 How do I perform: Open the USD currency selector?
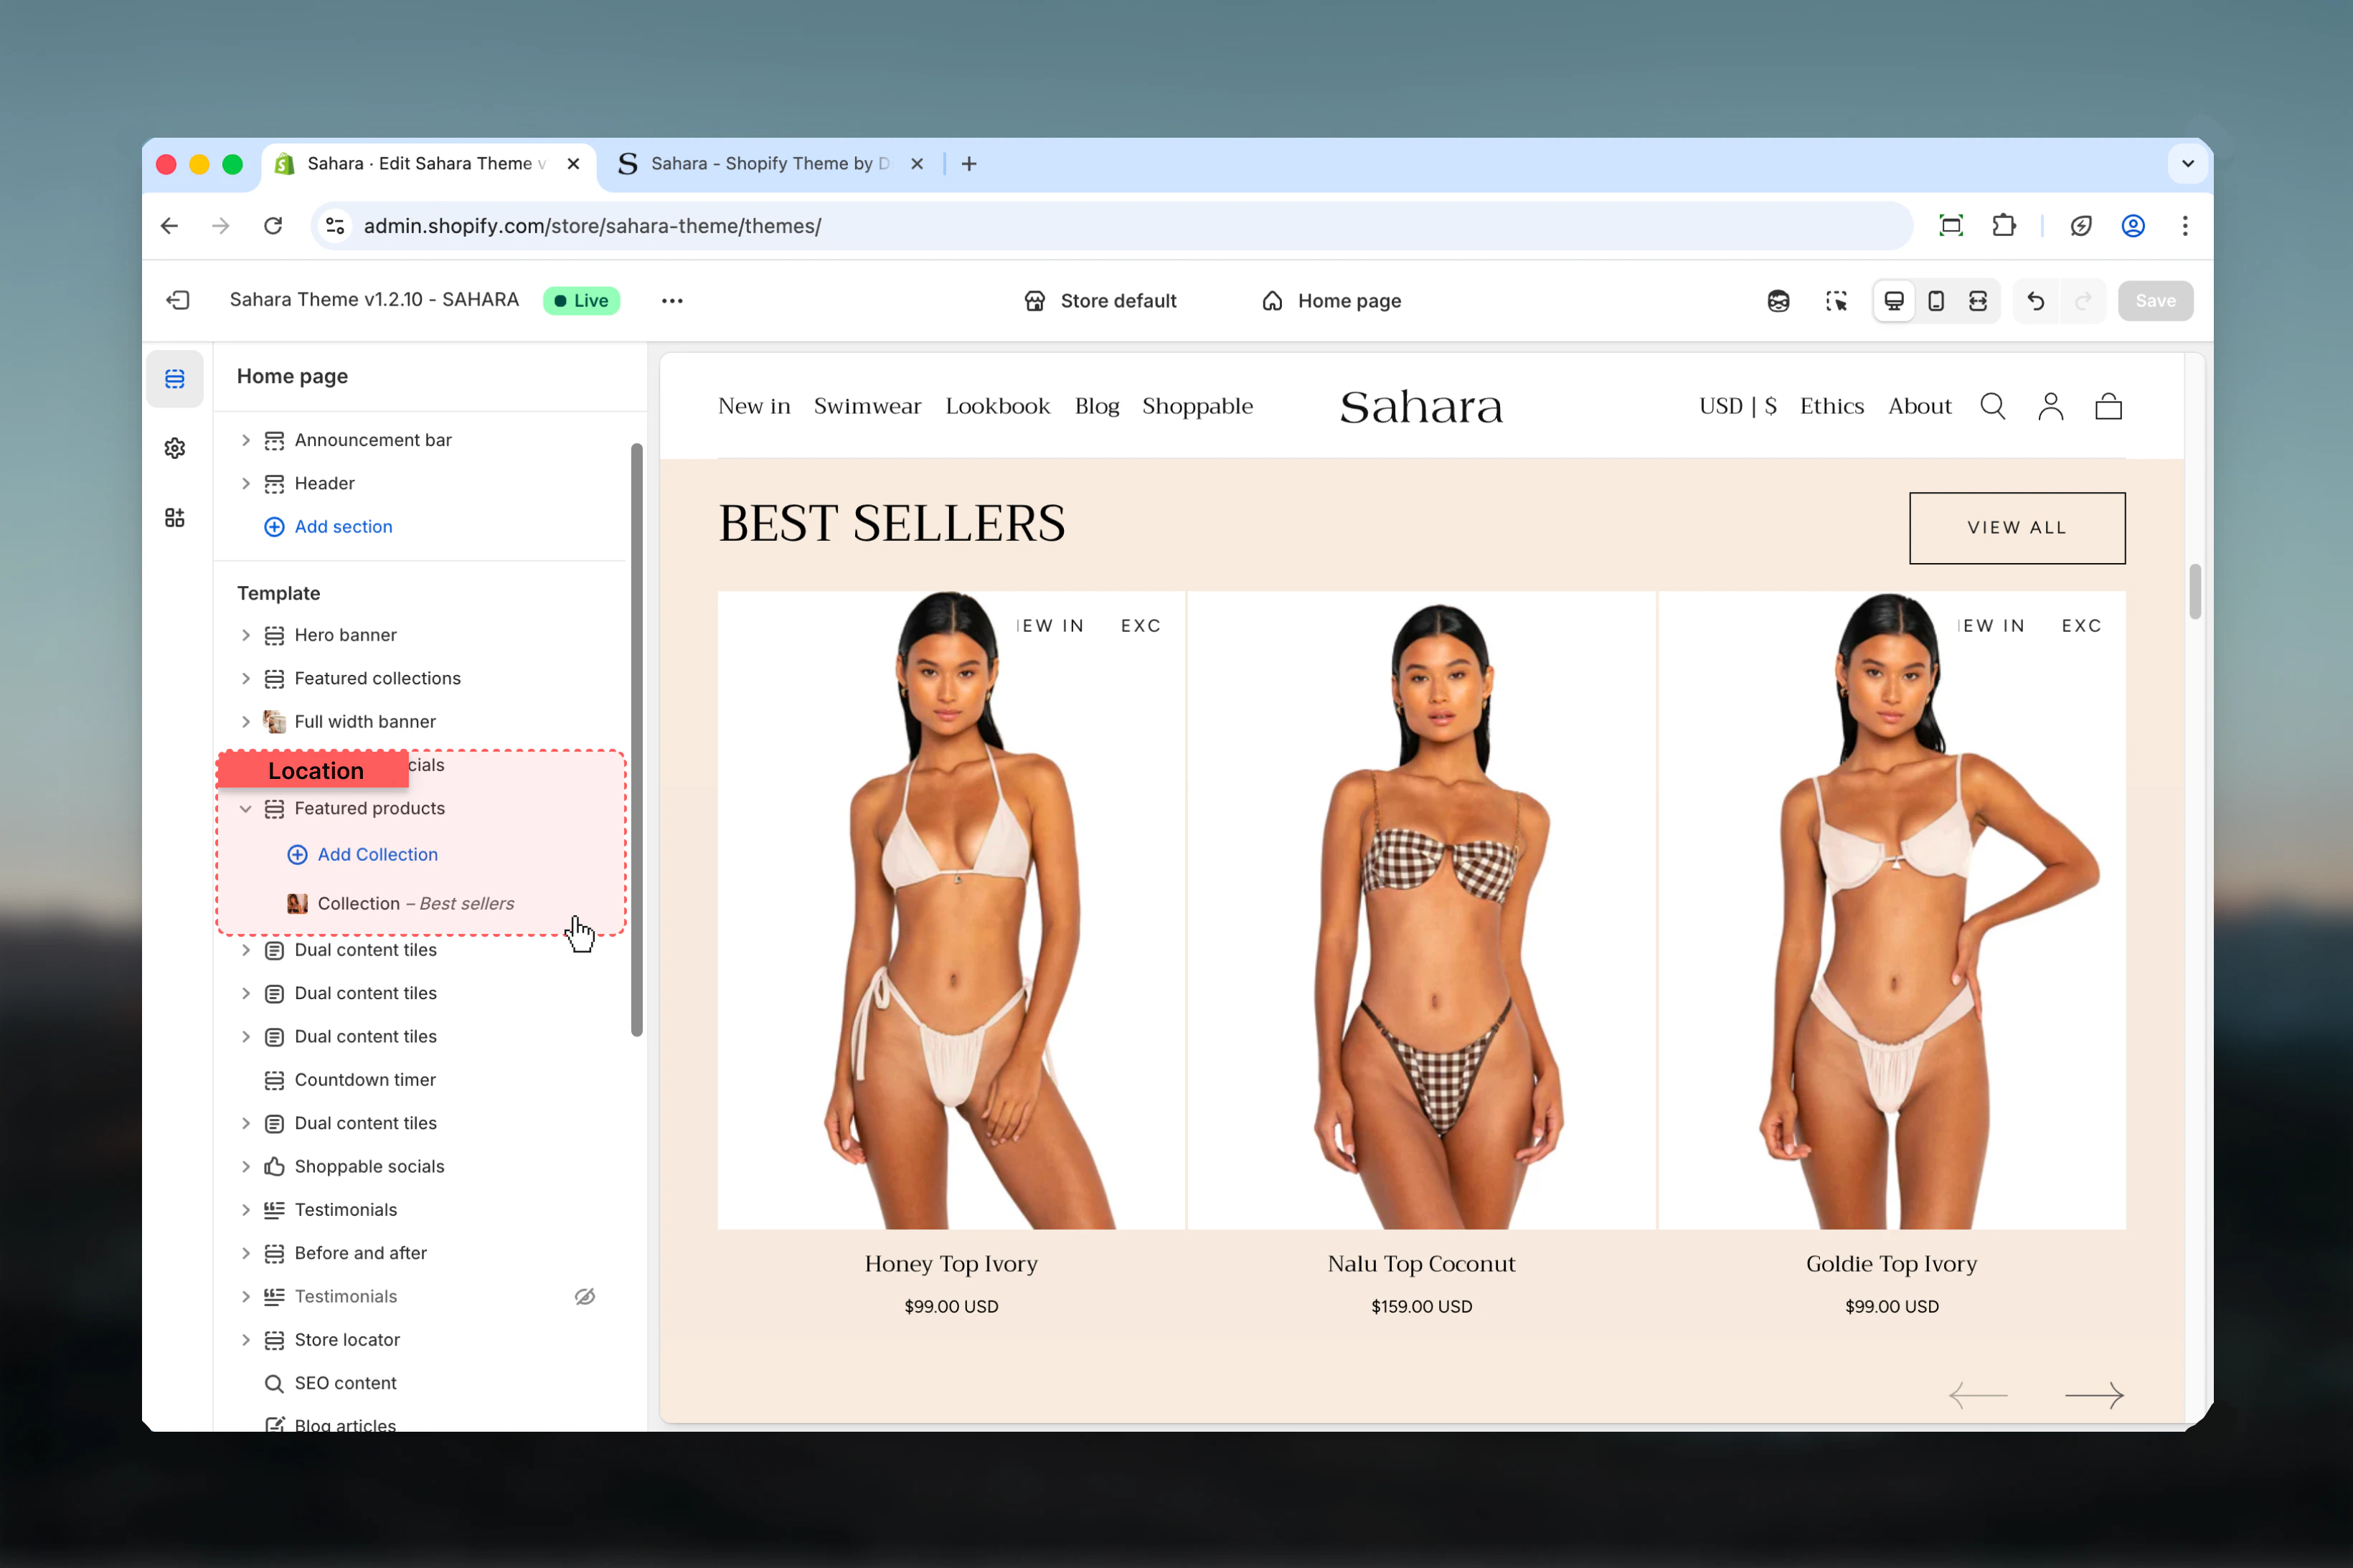coord(1738,406)
